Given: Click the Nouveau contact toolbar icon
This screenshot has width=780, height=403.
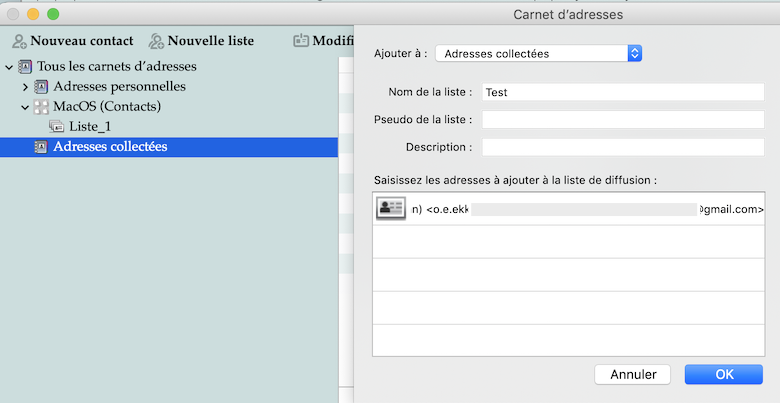Looking at the screenshot, I should [x=19, y=41].
